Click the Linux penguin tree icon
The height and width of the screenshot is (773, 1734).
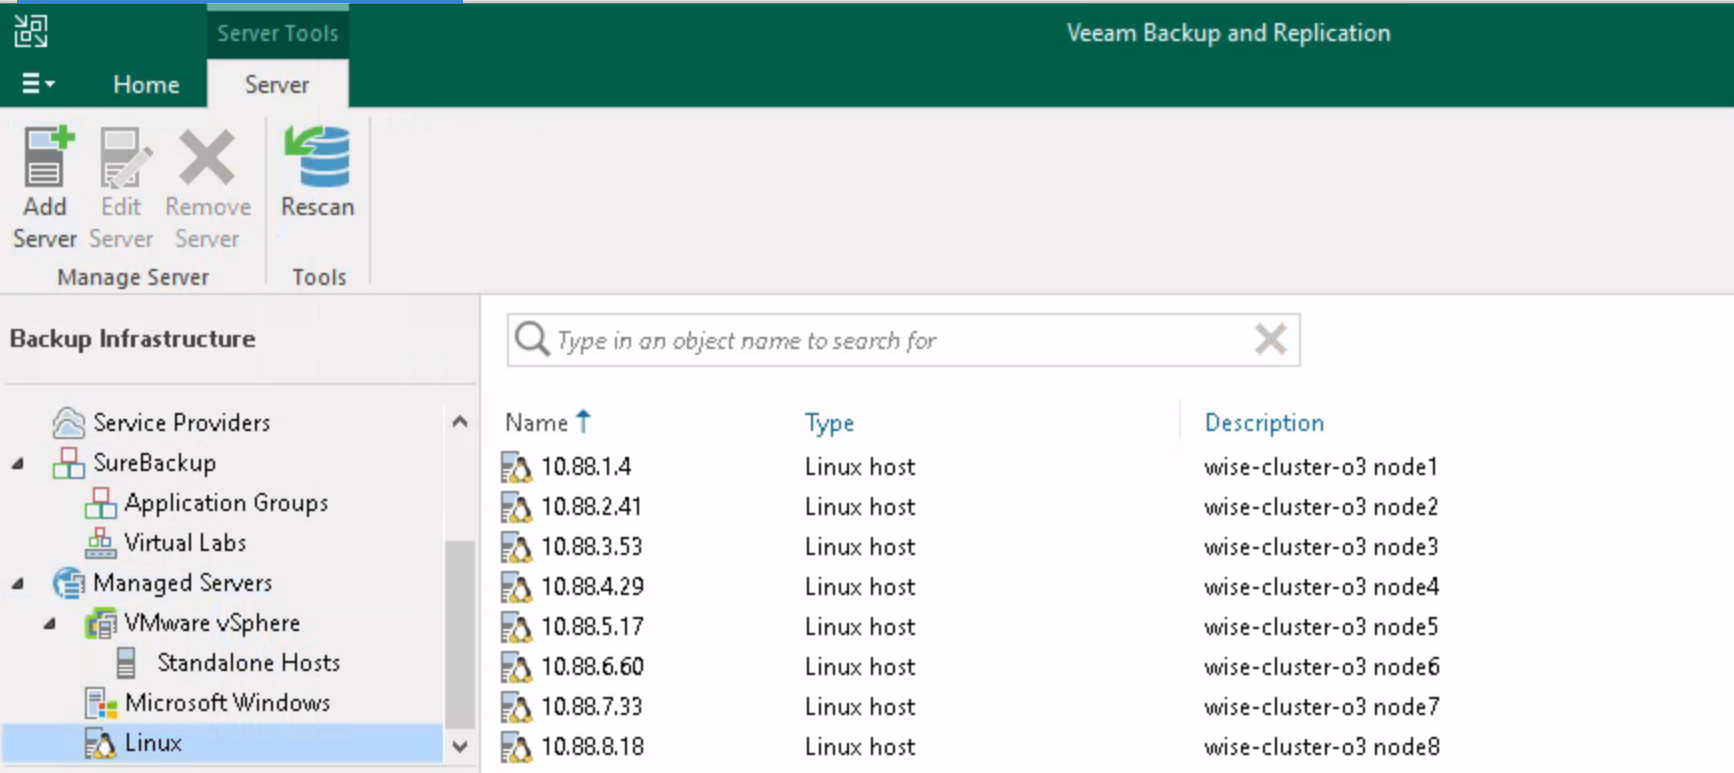(x=100, y=743)
